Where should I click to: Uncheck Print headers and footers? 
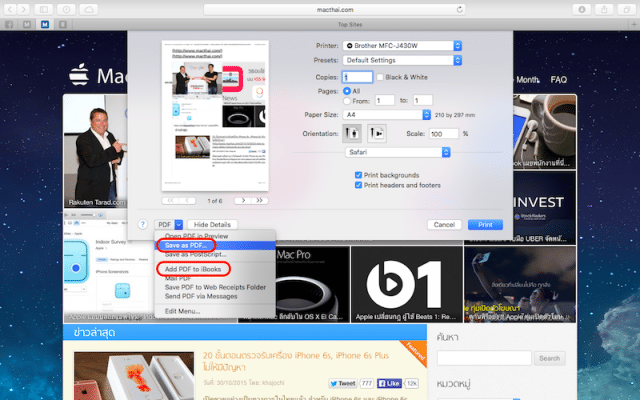(x=359, y=184)
